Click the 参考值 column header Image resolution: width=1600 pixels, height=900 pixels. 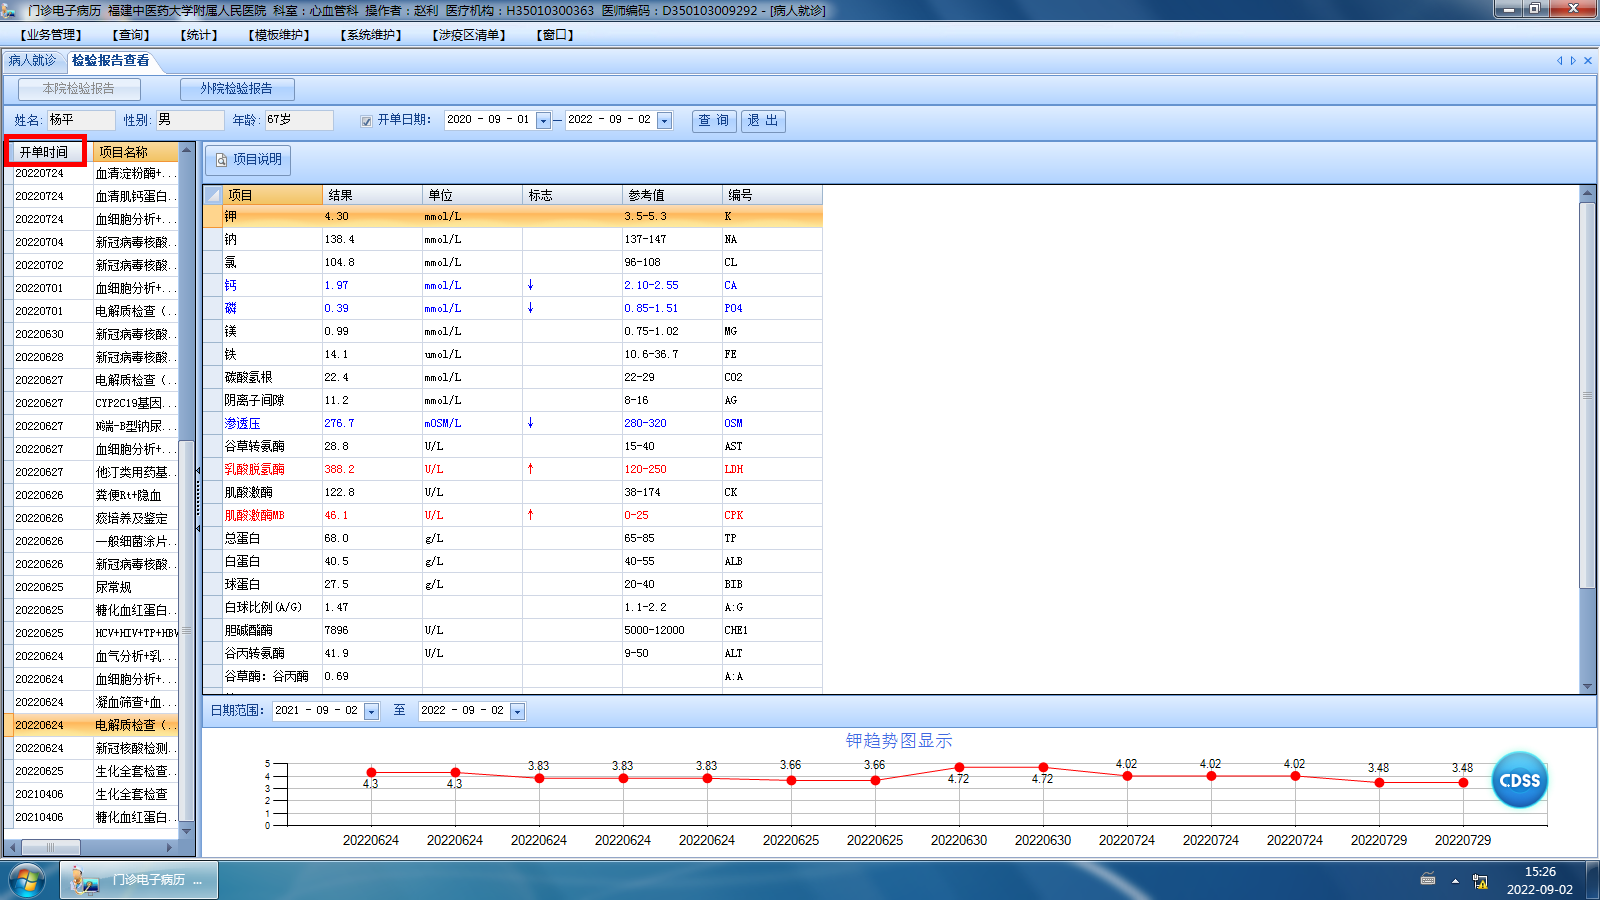pyautogui.click(x=672, y=195)
